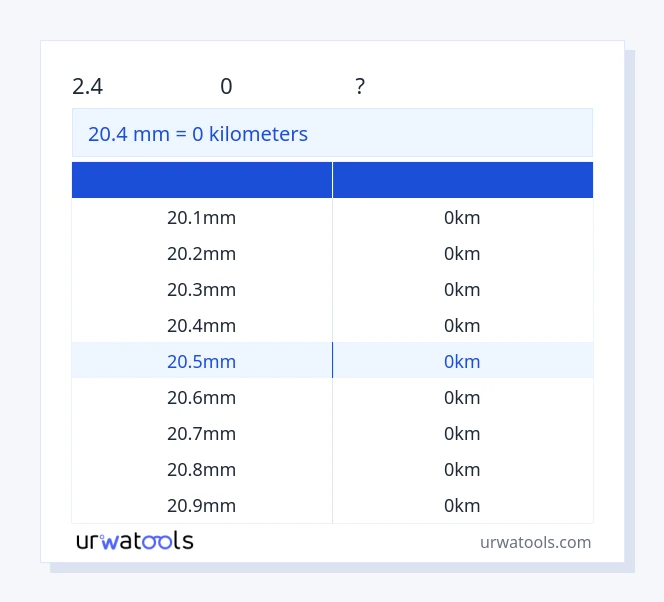Click the left blue table header cell
Image resolution: width=664 pixels, height=602 pixels.
202,180
